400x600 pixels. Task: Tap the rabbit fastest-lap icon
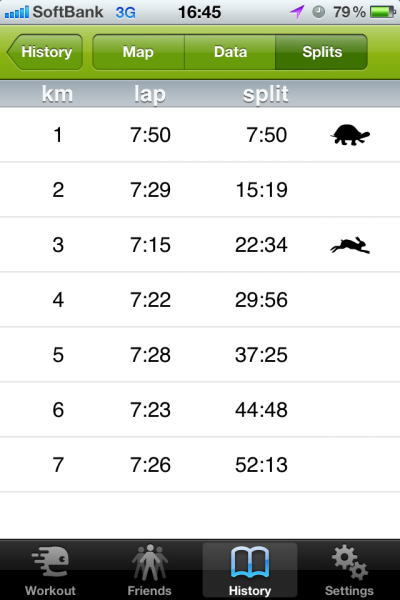[350, 245]
